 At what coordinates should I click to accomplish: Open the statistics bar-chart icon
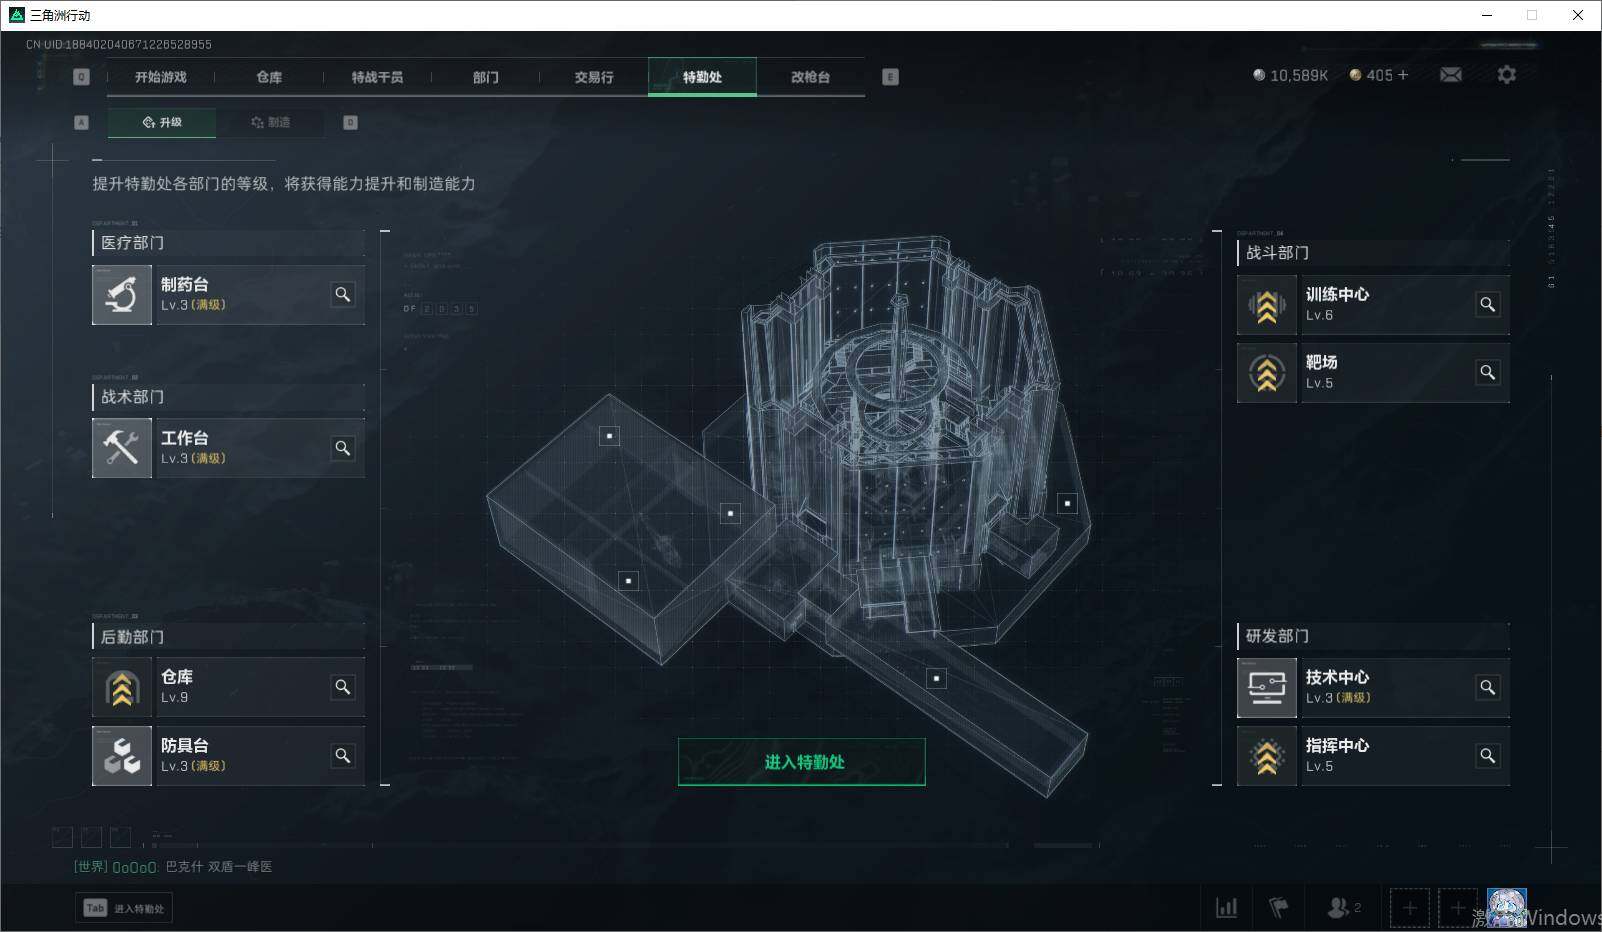tap(1226, 907)
